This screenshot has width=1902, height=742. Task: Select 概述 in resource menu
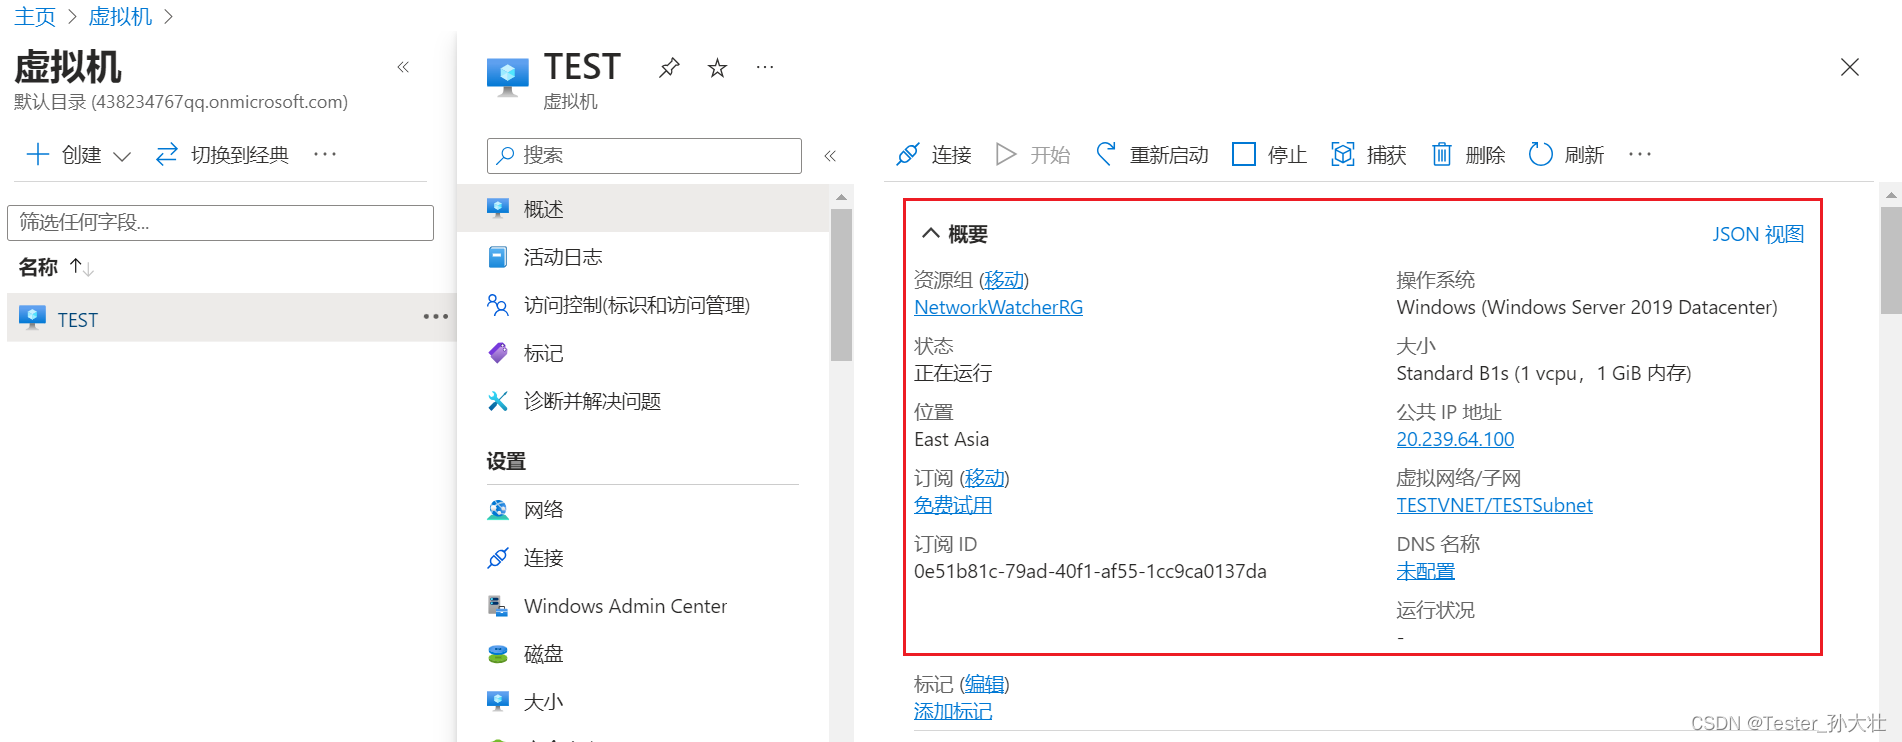pyautogui.click(x=643, y=208)
